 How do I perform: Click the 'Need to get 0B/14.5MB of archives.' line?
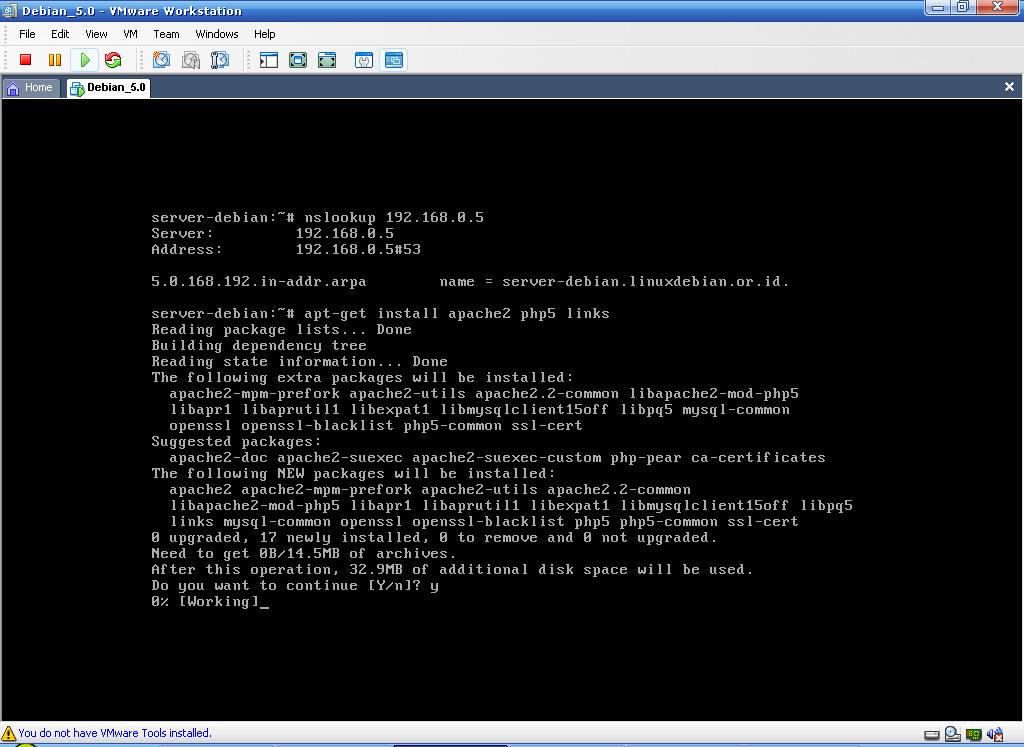303,554
